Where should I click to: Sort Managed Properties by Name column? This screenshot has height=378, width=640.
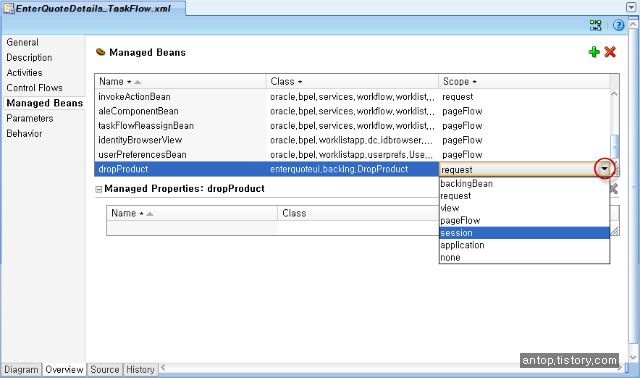pyautogui.click(x=150, y=213)
